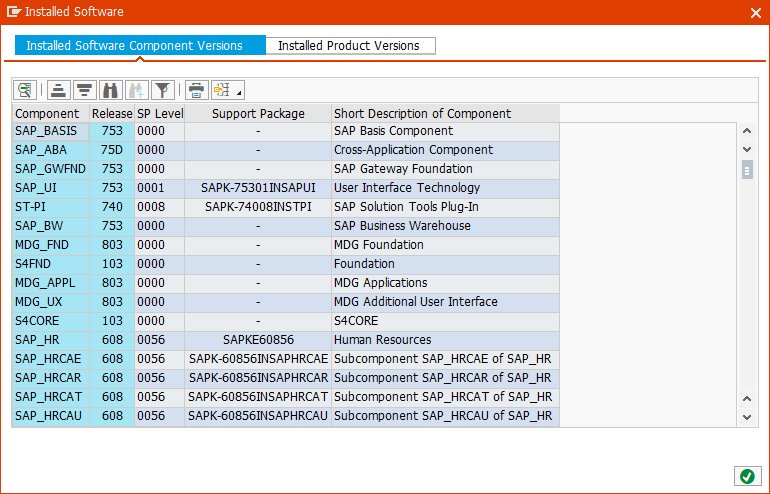The image size is (770, 494).
Task: Click the Find Next binoculars-plus icon
Action: coord(137,90)
